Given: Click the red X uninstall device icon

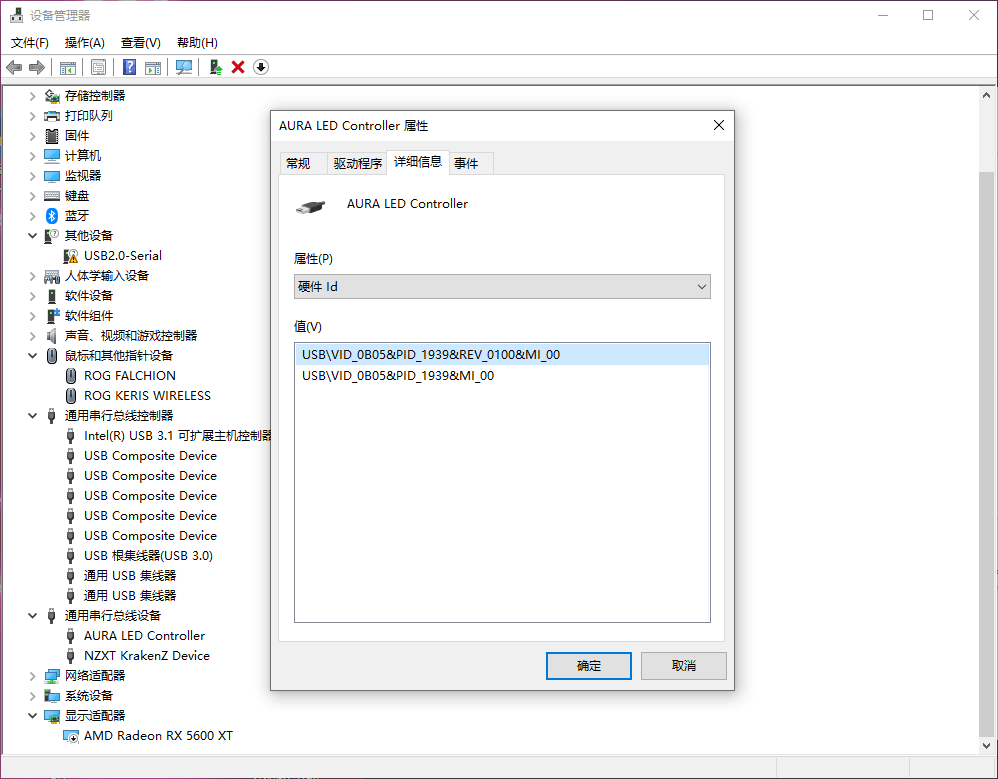Looking at the screenshot, I should pos(238,67).
